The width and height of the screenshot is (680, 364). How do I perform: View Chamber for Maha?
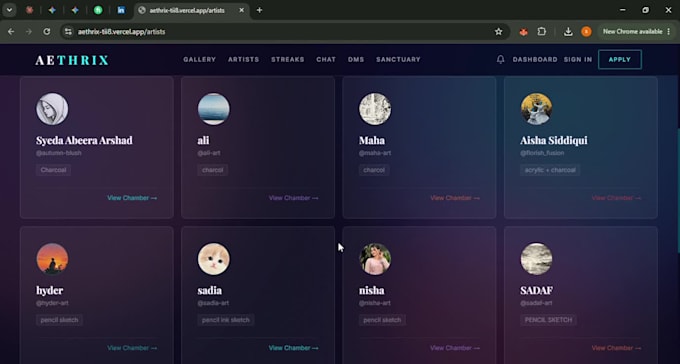coord(455,198)
